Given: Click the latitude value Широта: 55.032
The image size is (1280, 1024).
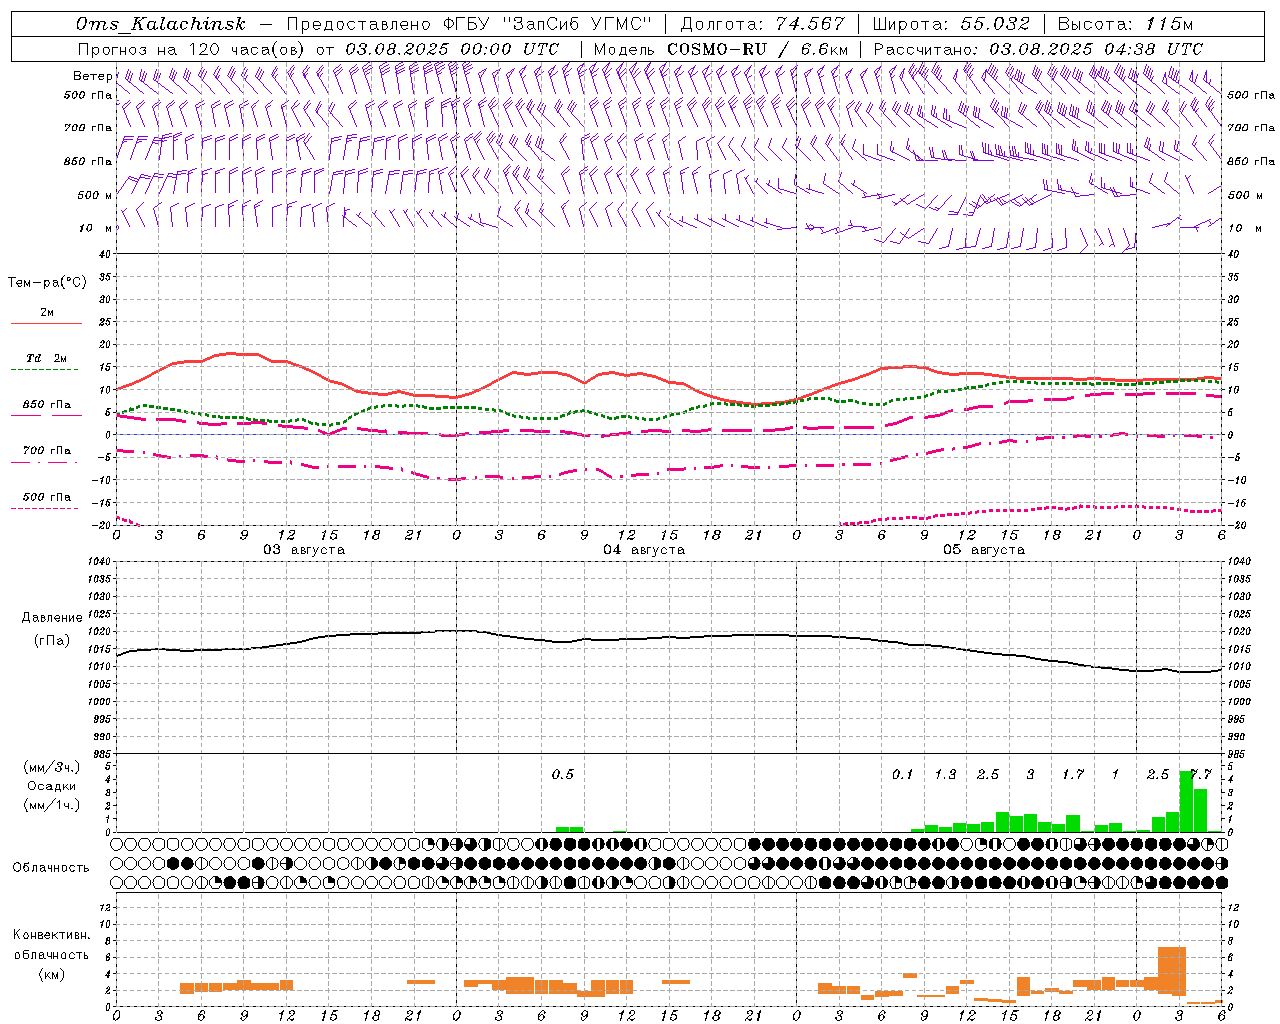Looking at the screenshot, I should coord(951,24).
